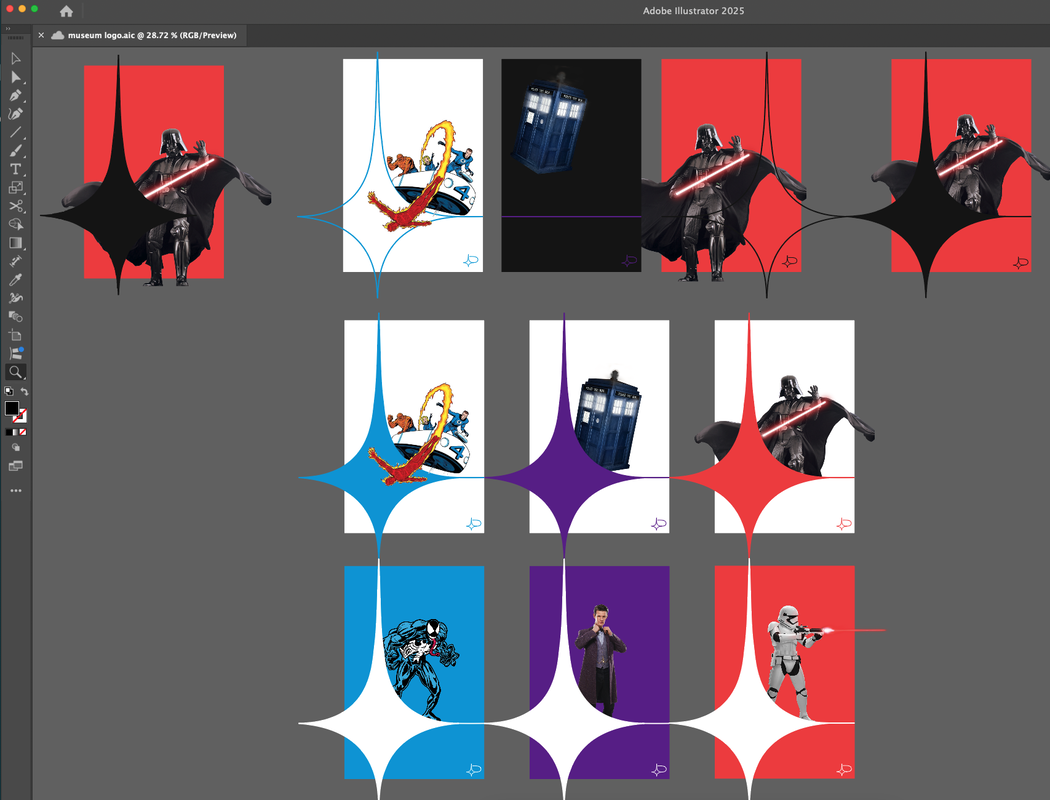
Task: Select the Eyedropper tool
Action: [15, 280]
